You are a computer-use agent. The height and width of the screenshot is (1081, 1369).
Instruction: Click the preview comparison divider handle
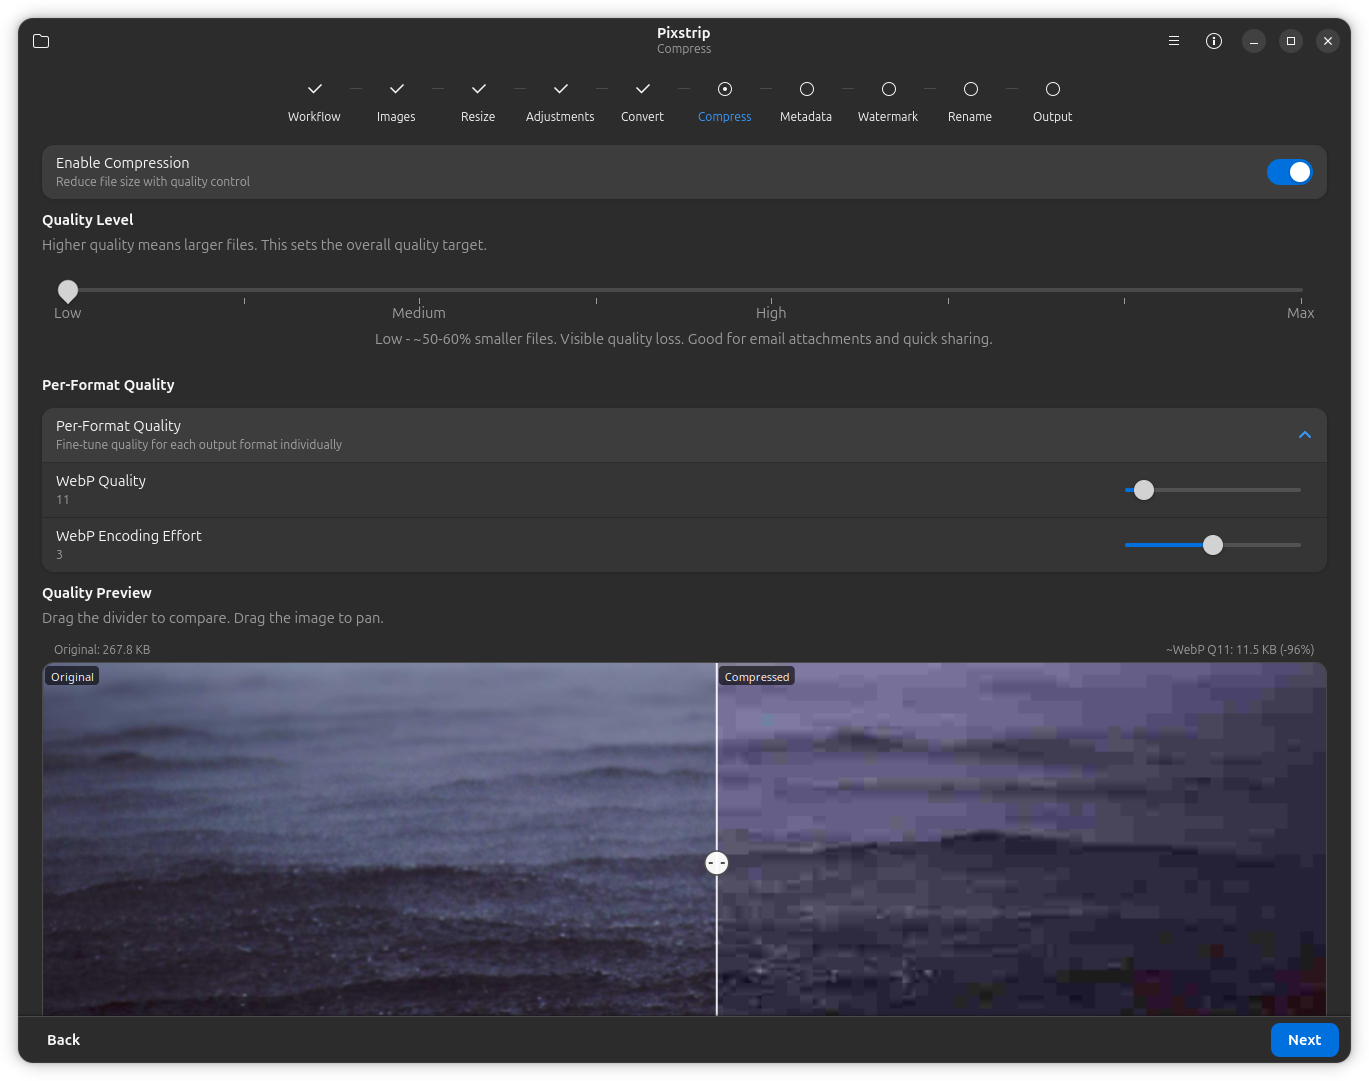point(717,863)
